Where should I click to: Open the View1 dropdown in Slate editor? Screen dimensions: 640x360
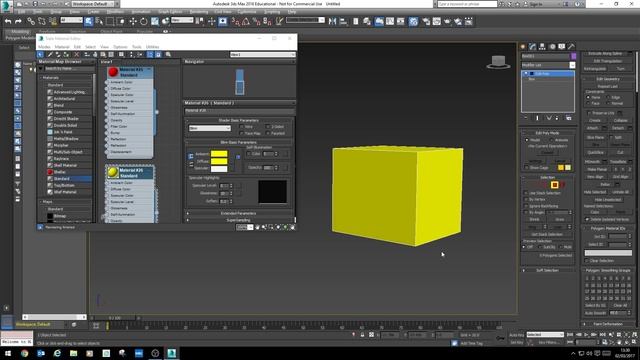point(262,55)
